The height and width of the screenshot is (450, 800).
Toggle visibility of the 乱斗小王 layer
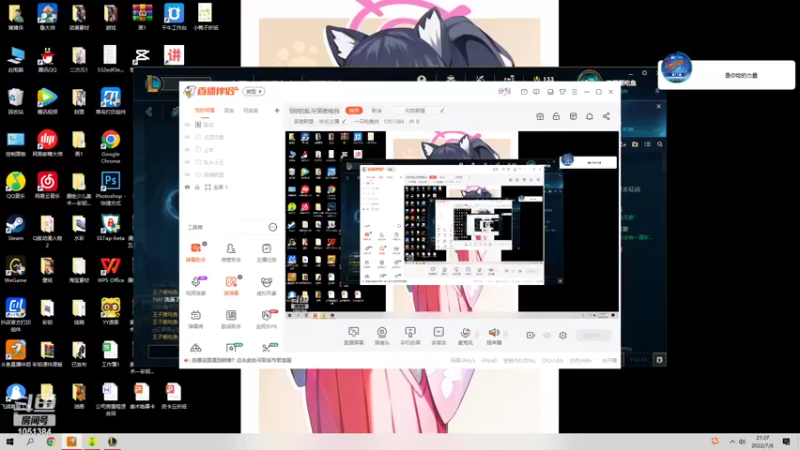(187, 162)
